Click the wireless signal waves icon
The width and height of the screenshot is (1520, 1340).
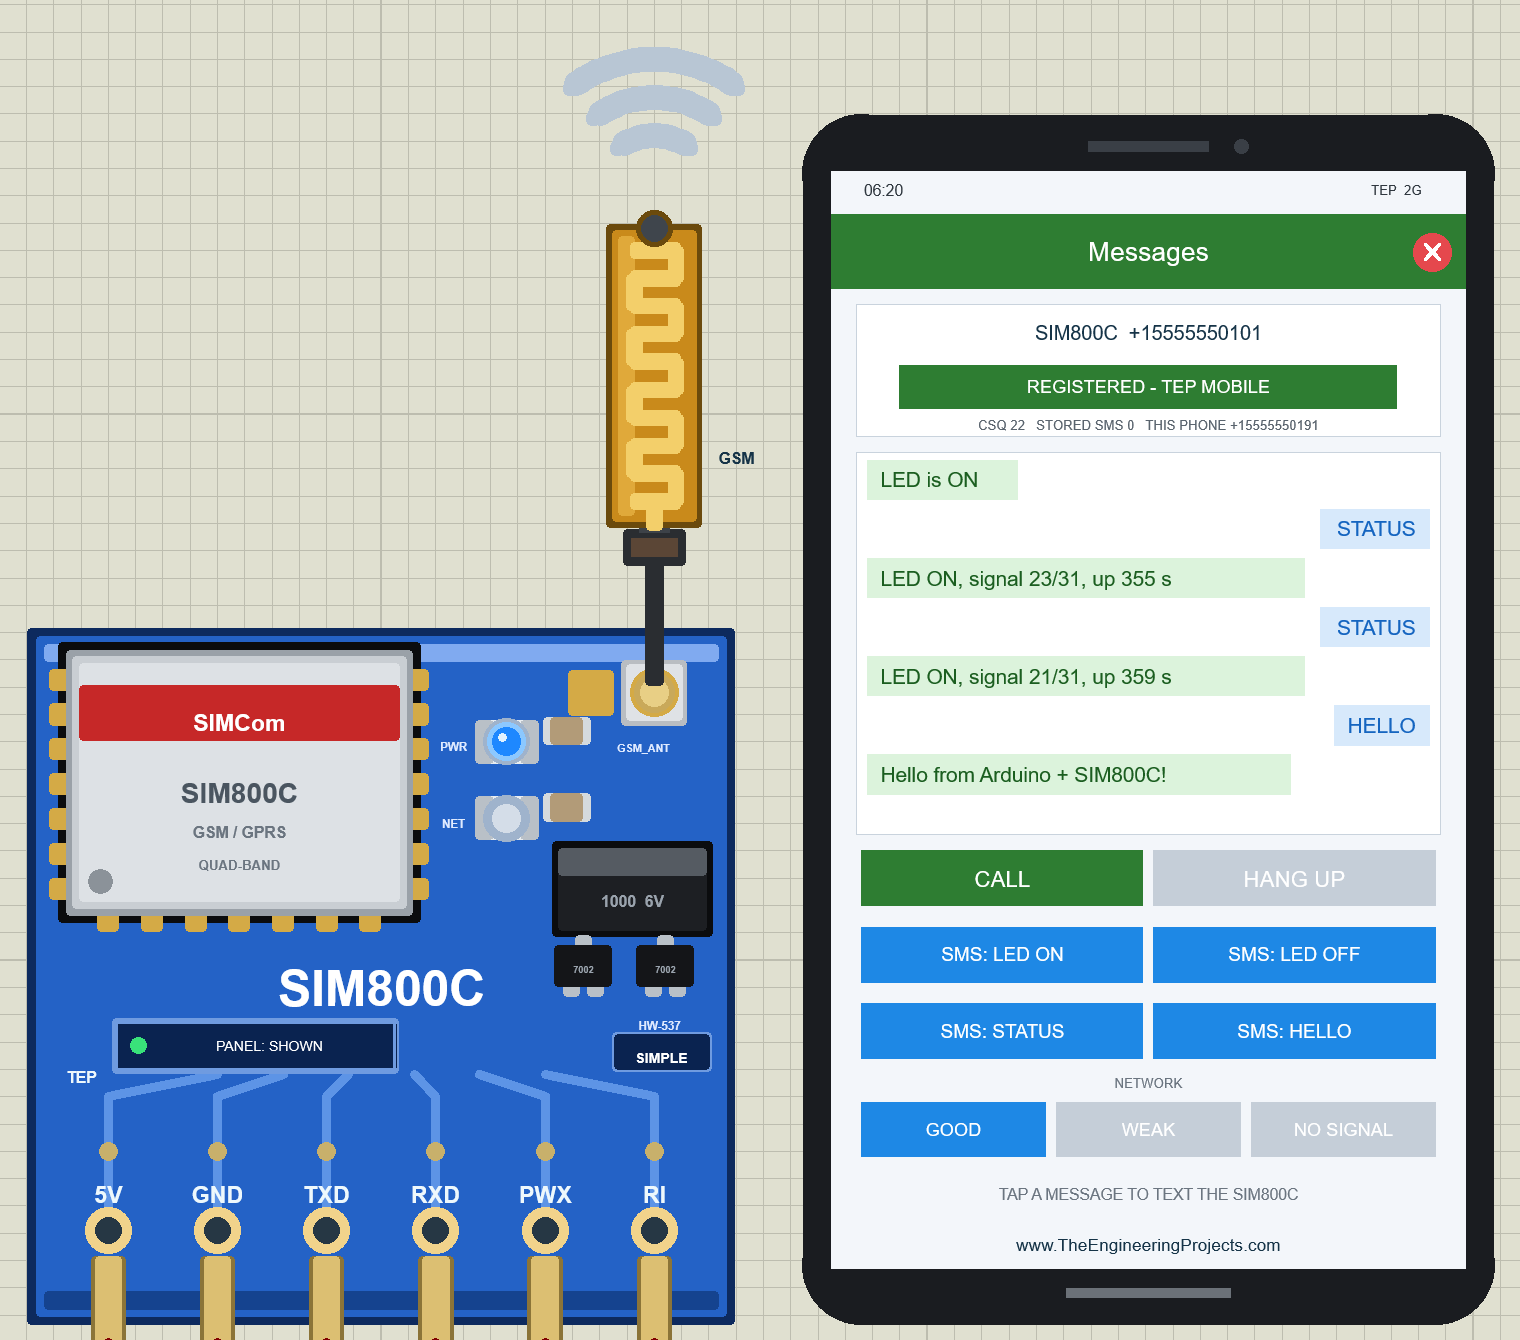[x=654, y=102]
